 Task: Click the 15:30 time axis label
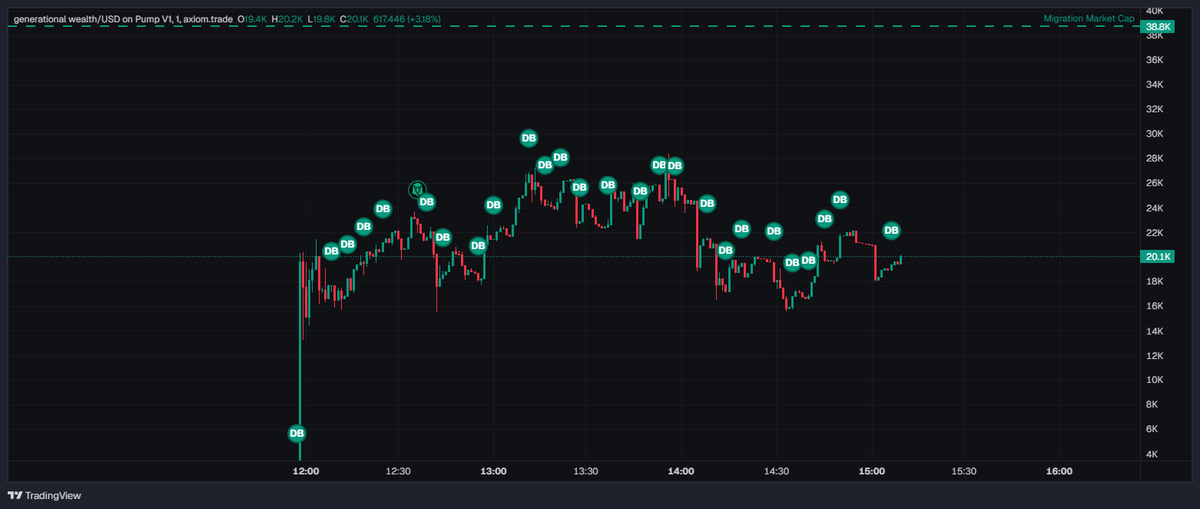964,471
